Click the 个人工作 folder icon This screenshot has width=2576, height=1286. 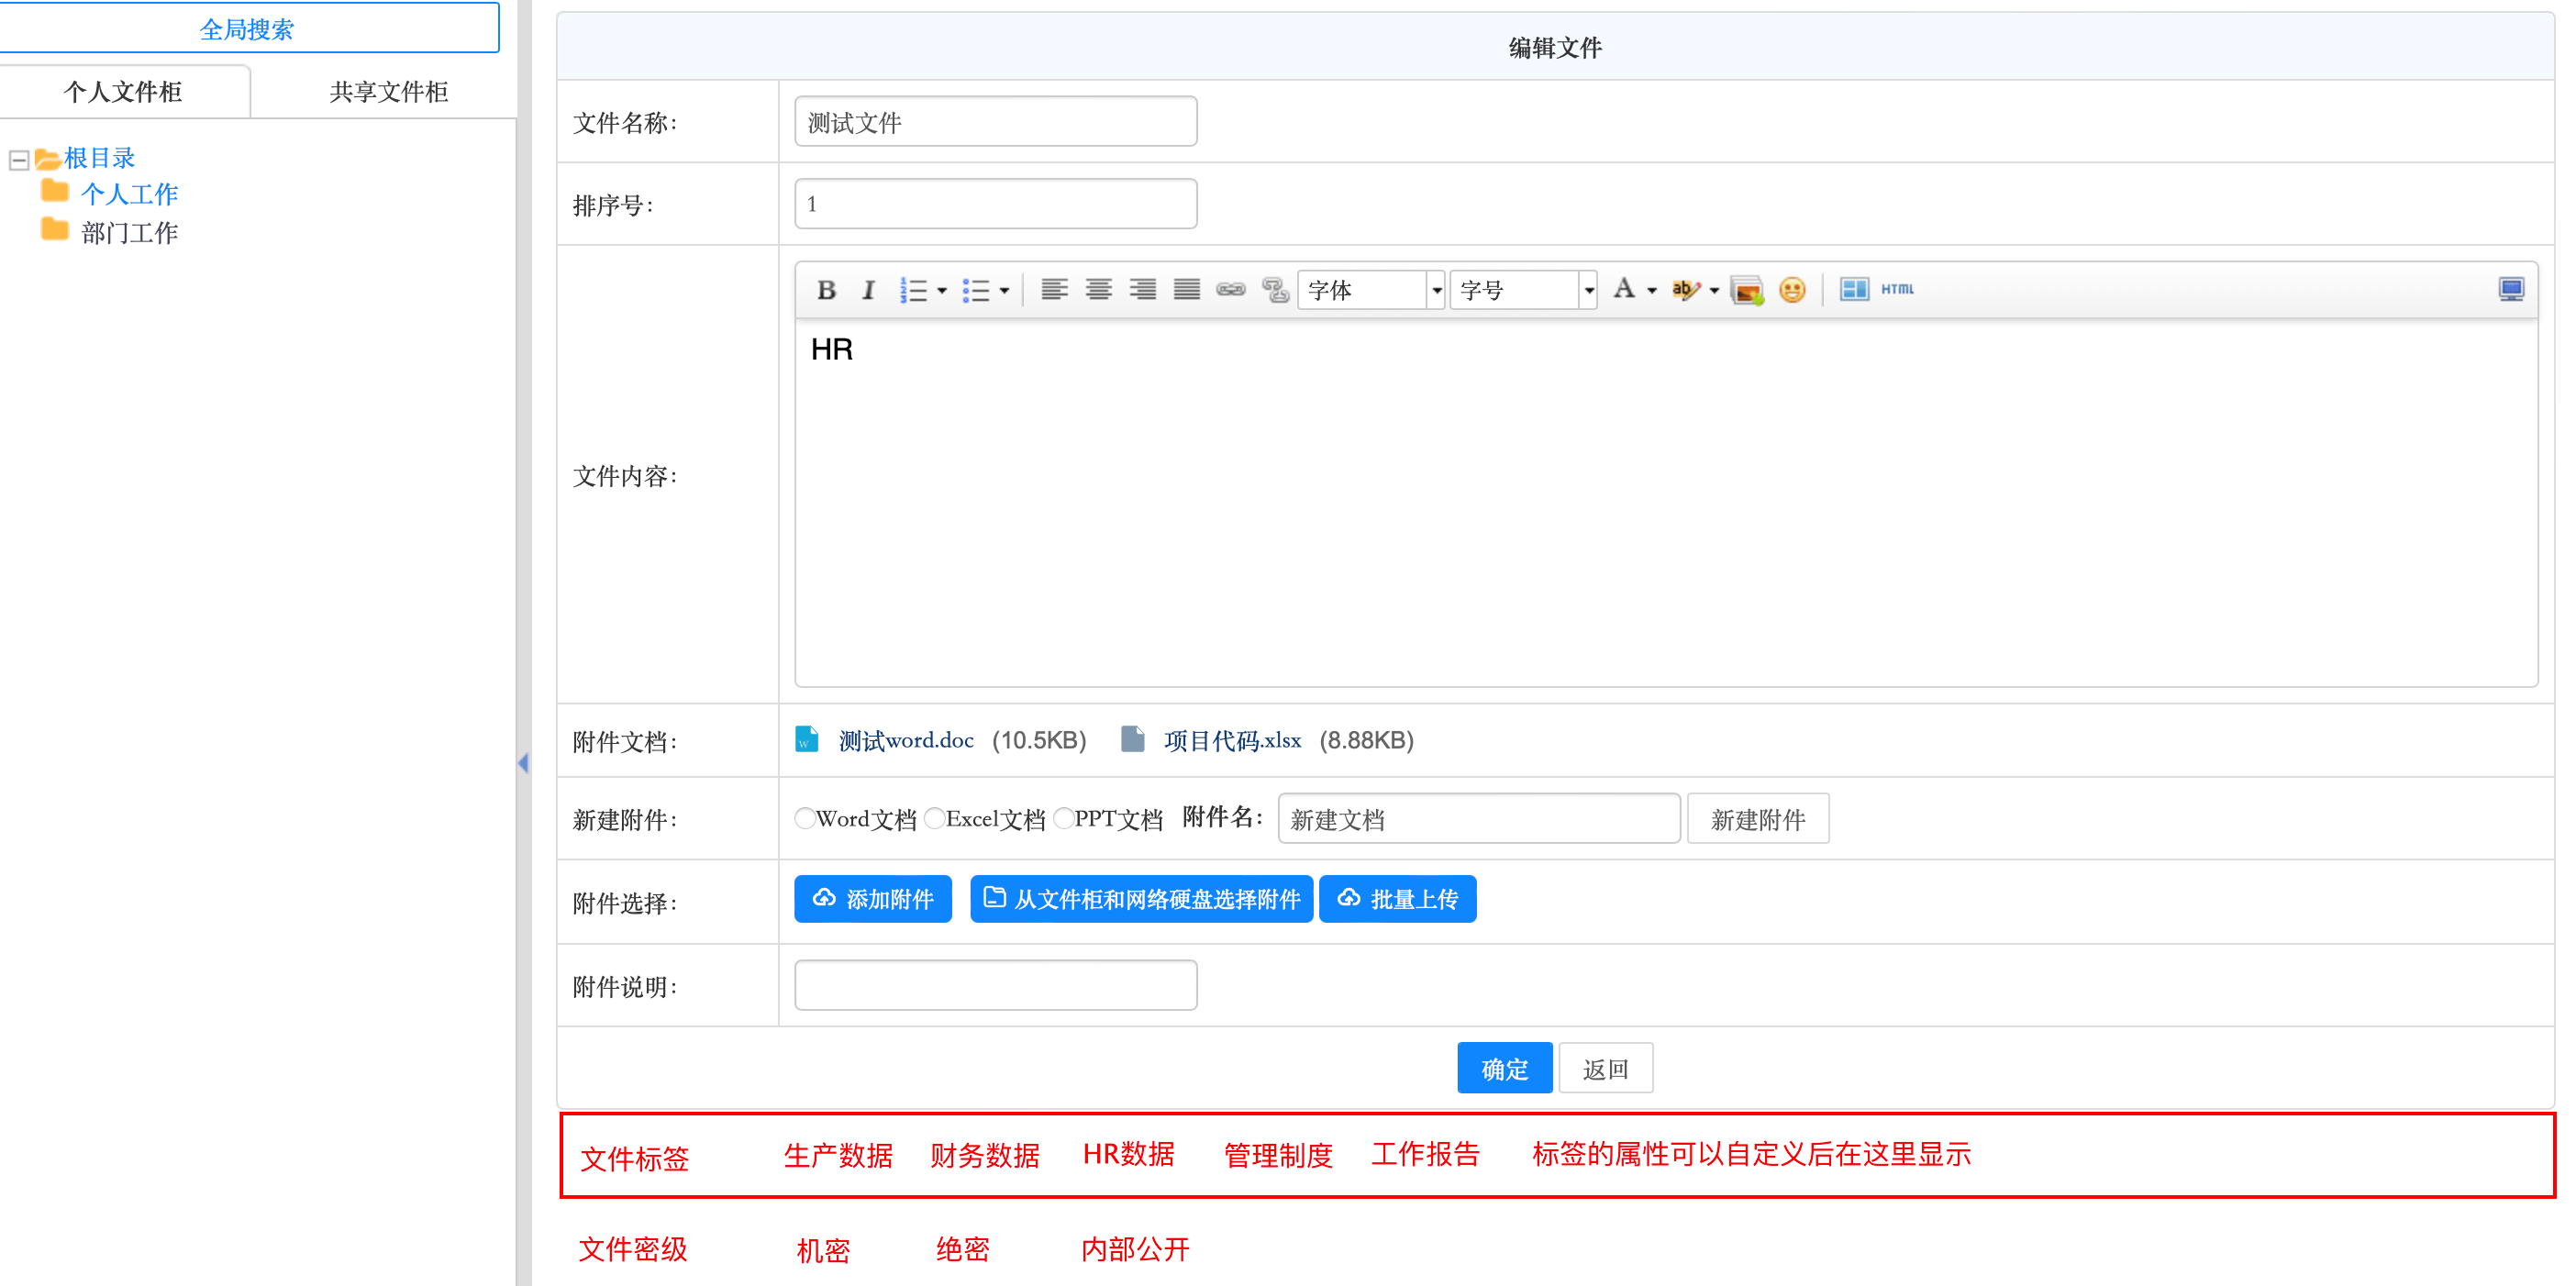(55, 191)
